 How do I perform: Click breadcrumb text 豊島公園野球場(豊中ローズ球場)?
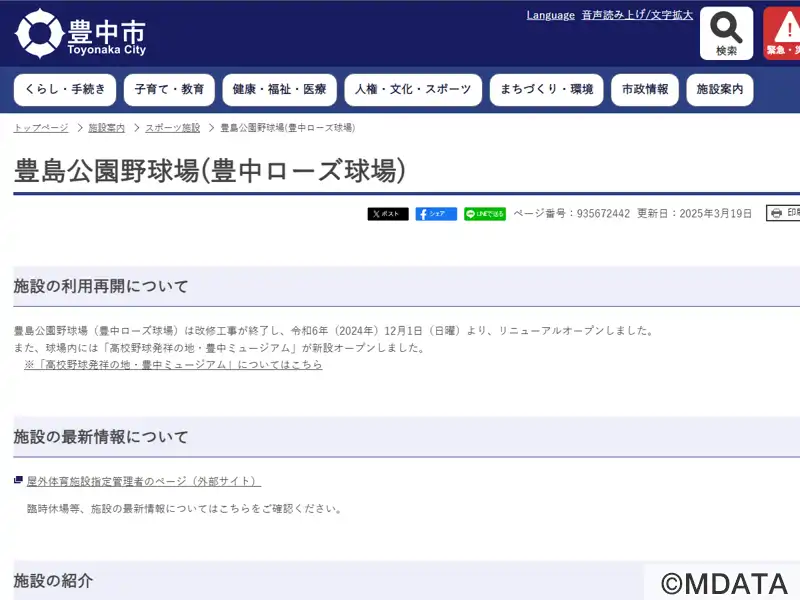tap(288, 128)
